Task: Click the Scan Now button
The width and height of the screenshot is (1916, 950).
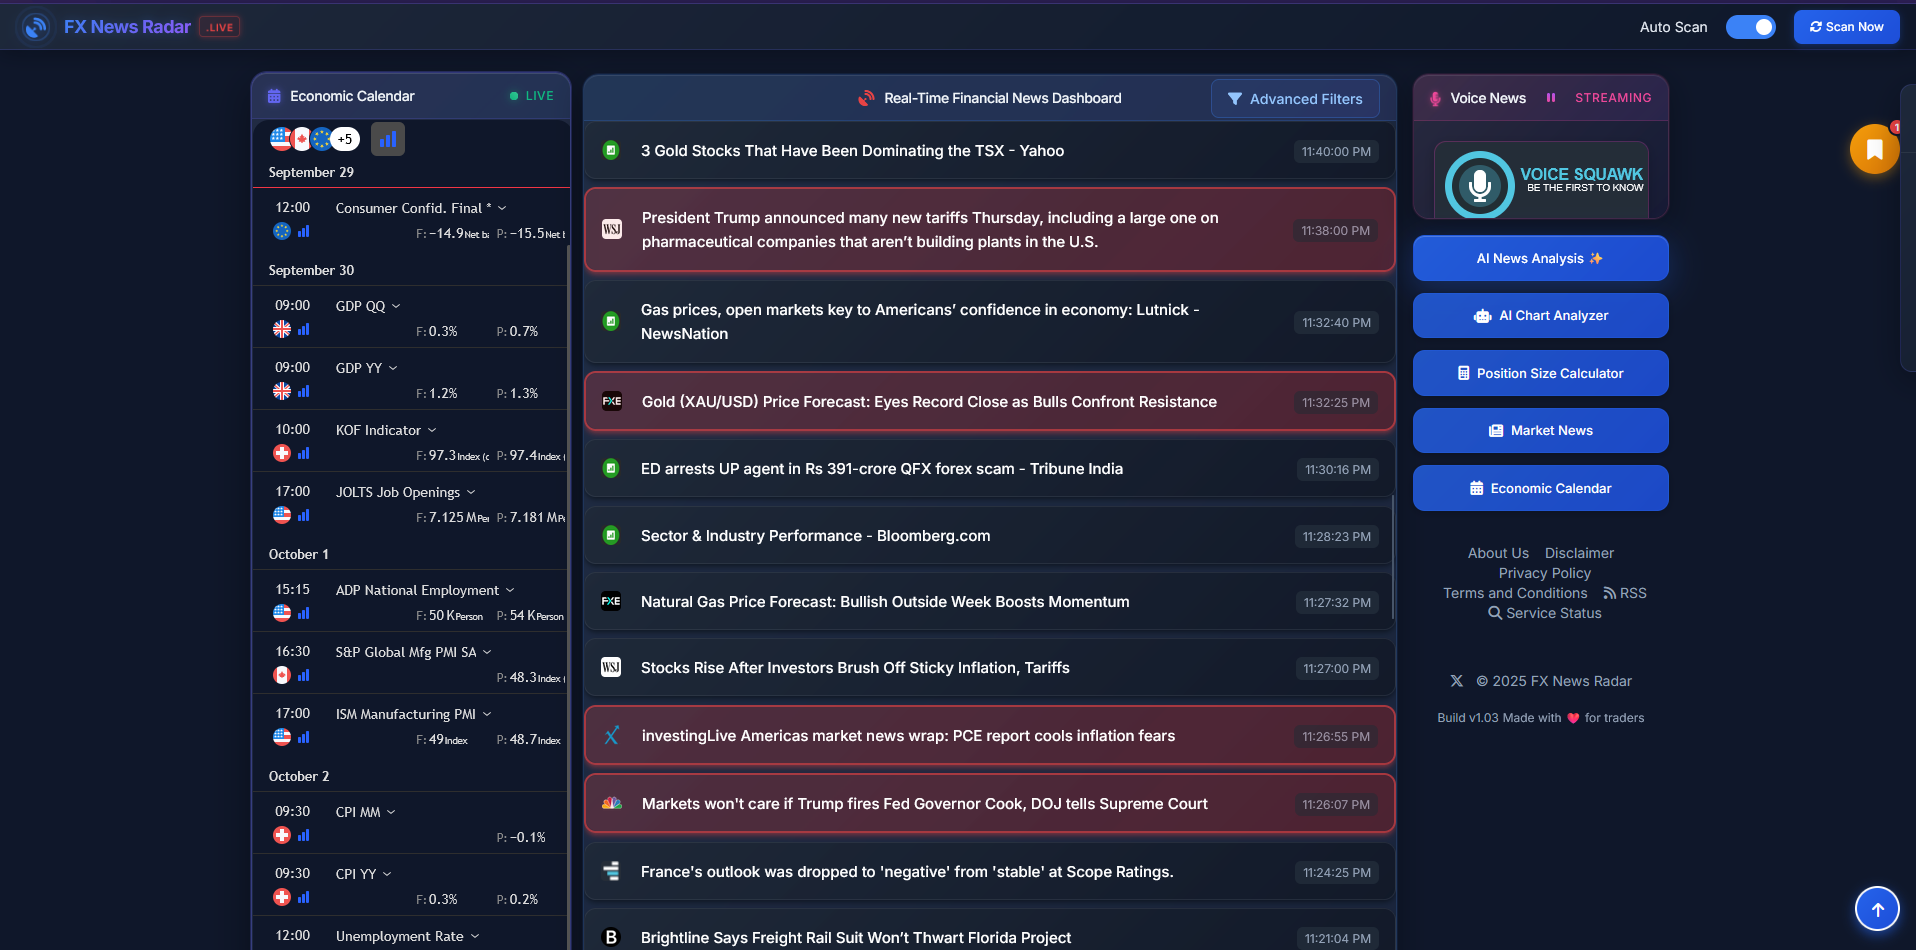Action: tap(1846, 27)
